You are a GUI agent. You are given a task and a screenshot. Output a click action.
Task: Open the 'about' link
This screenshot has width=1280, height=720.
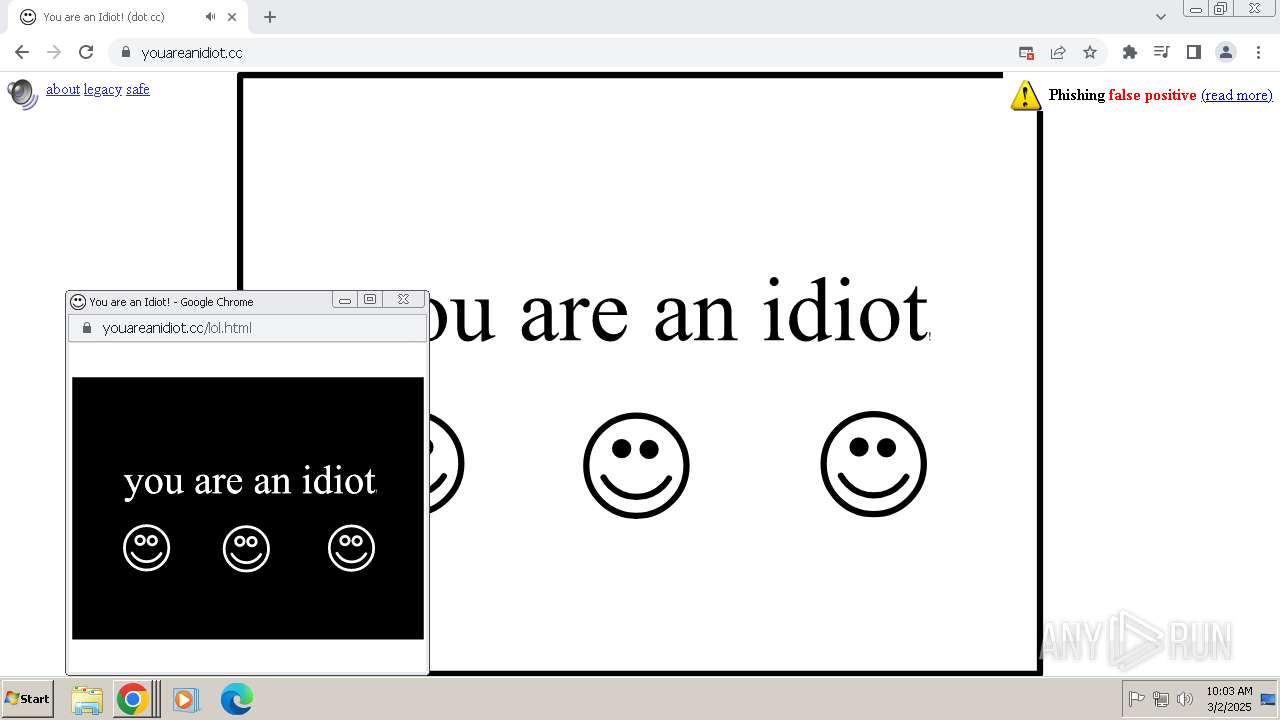[63, 89]
